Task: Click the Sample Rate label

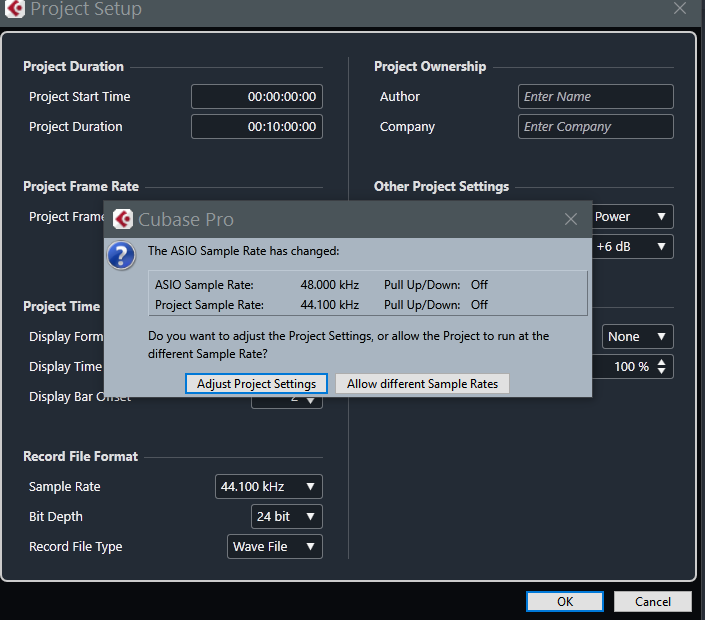Action: 65,486
